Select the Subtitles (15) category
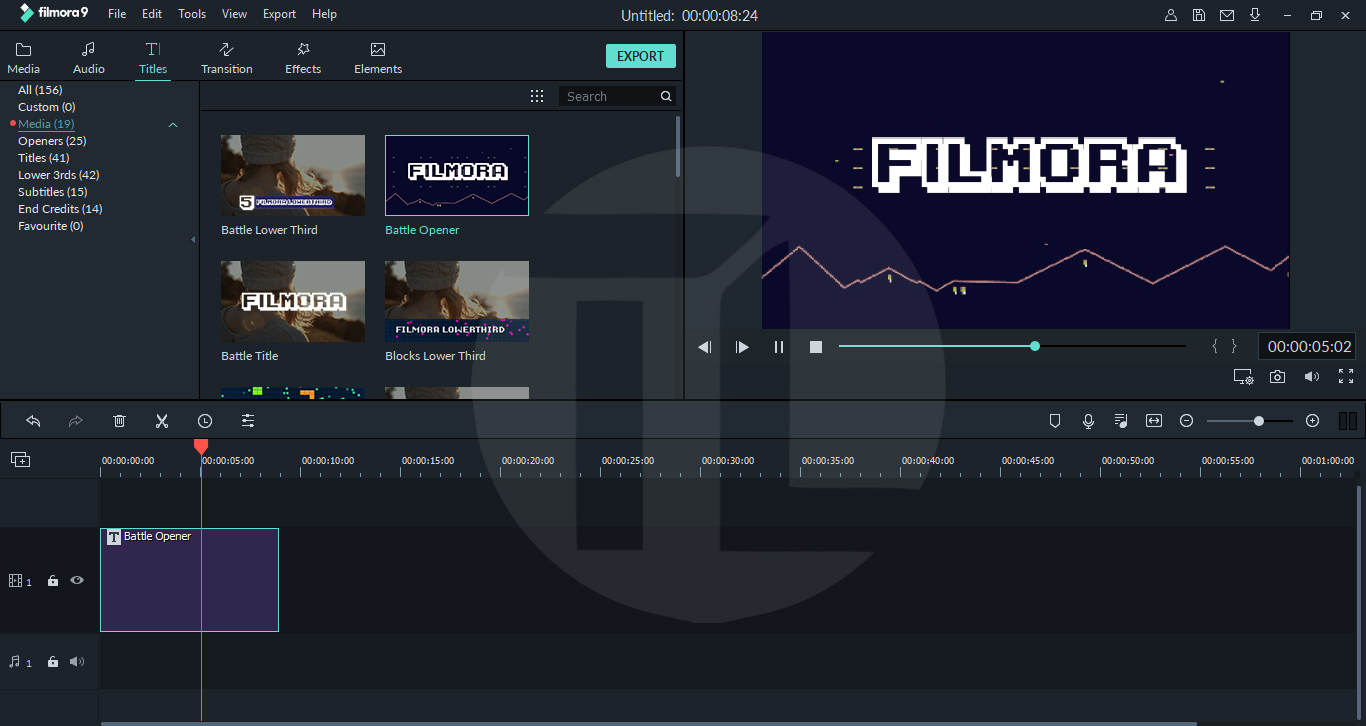1366x726 pixels. point(52,192)
